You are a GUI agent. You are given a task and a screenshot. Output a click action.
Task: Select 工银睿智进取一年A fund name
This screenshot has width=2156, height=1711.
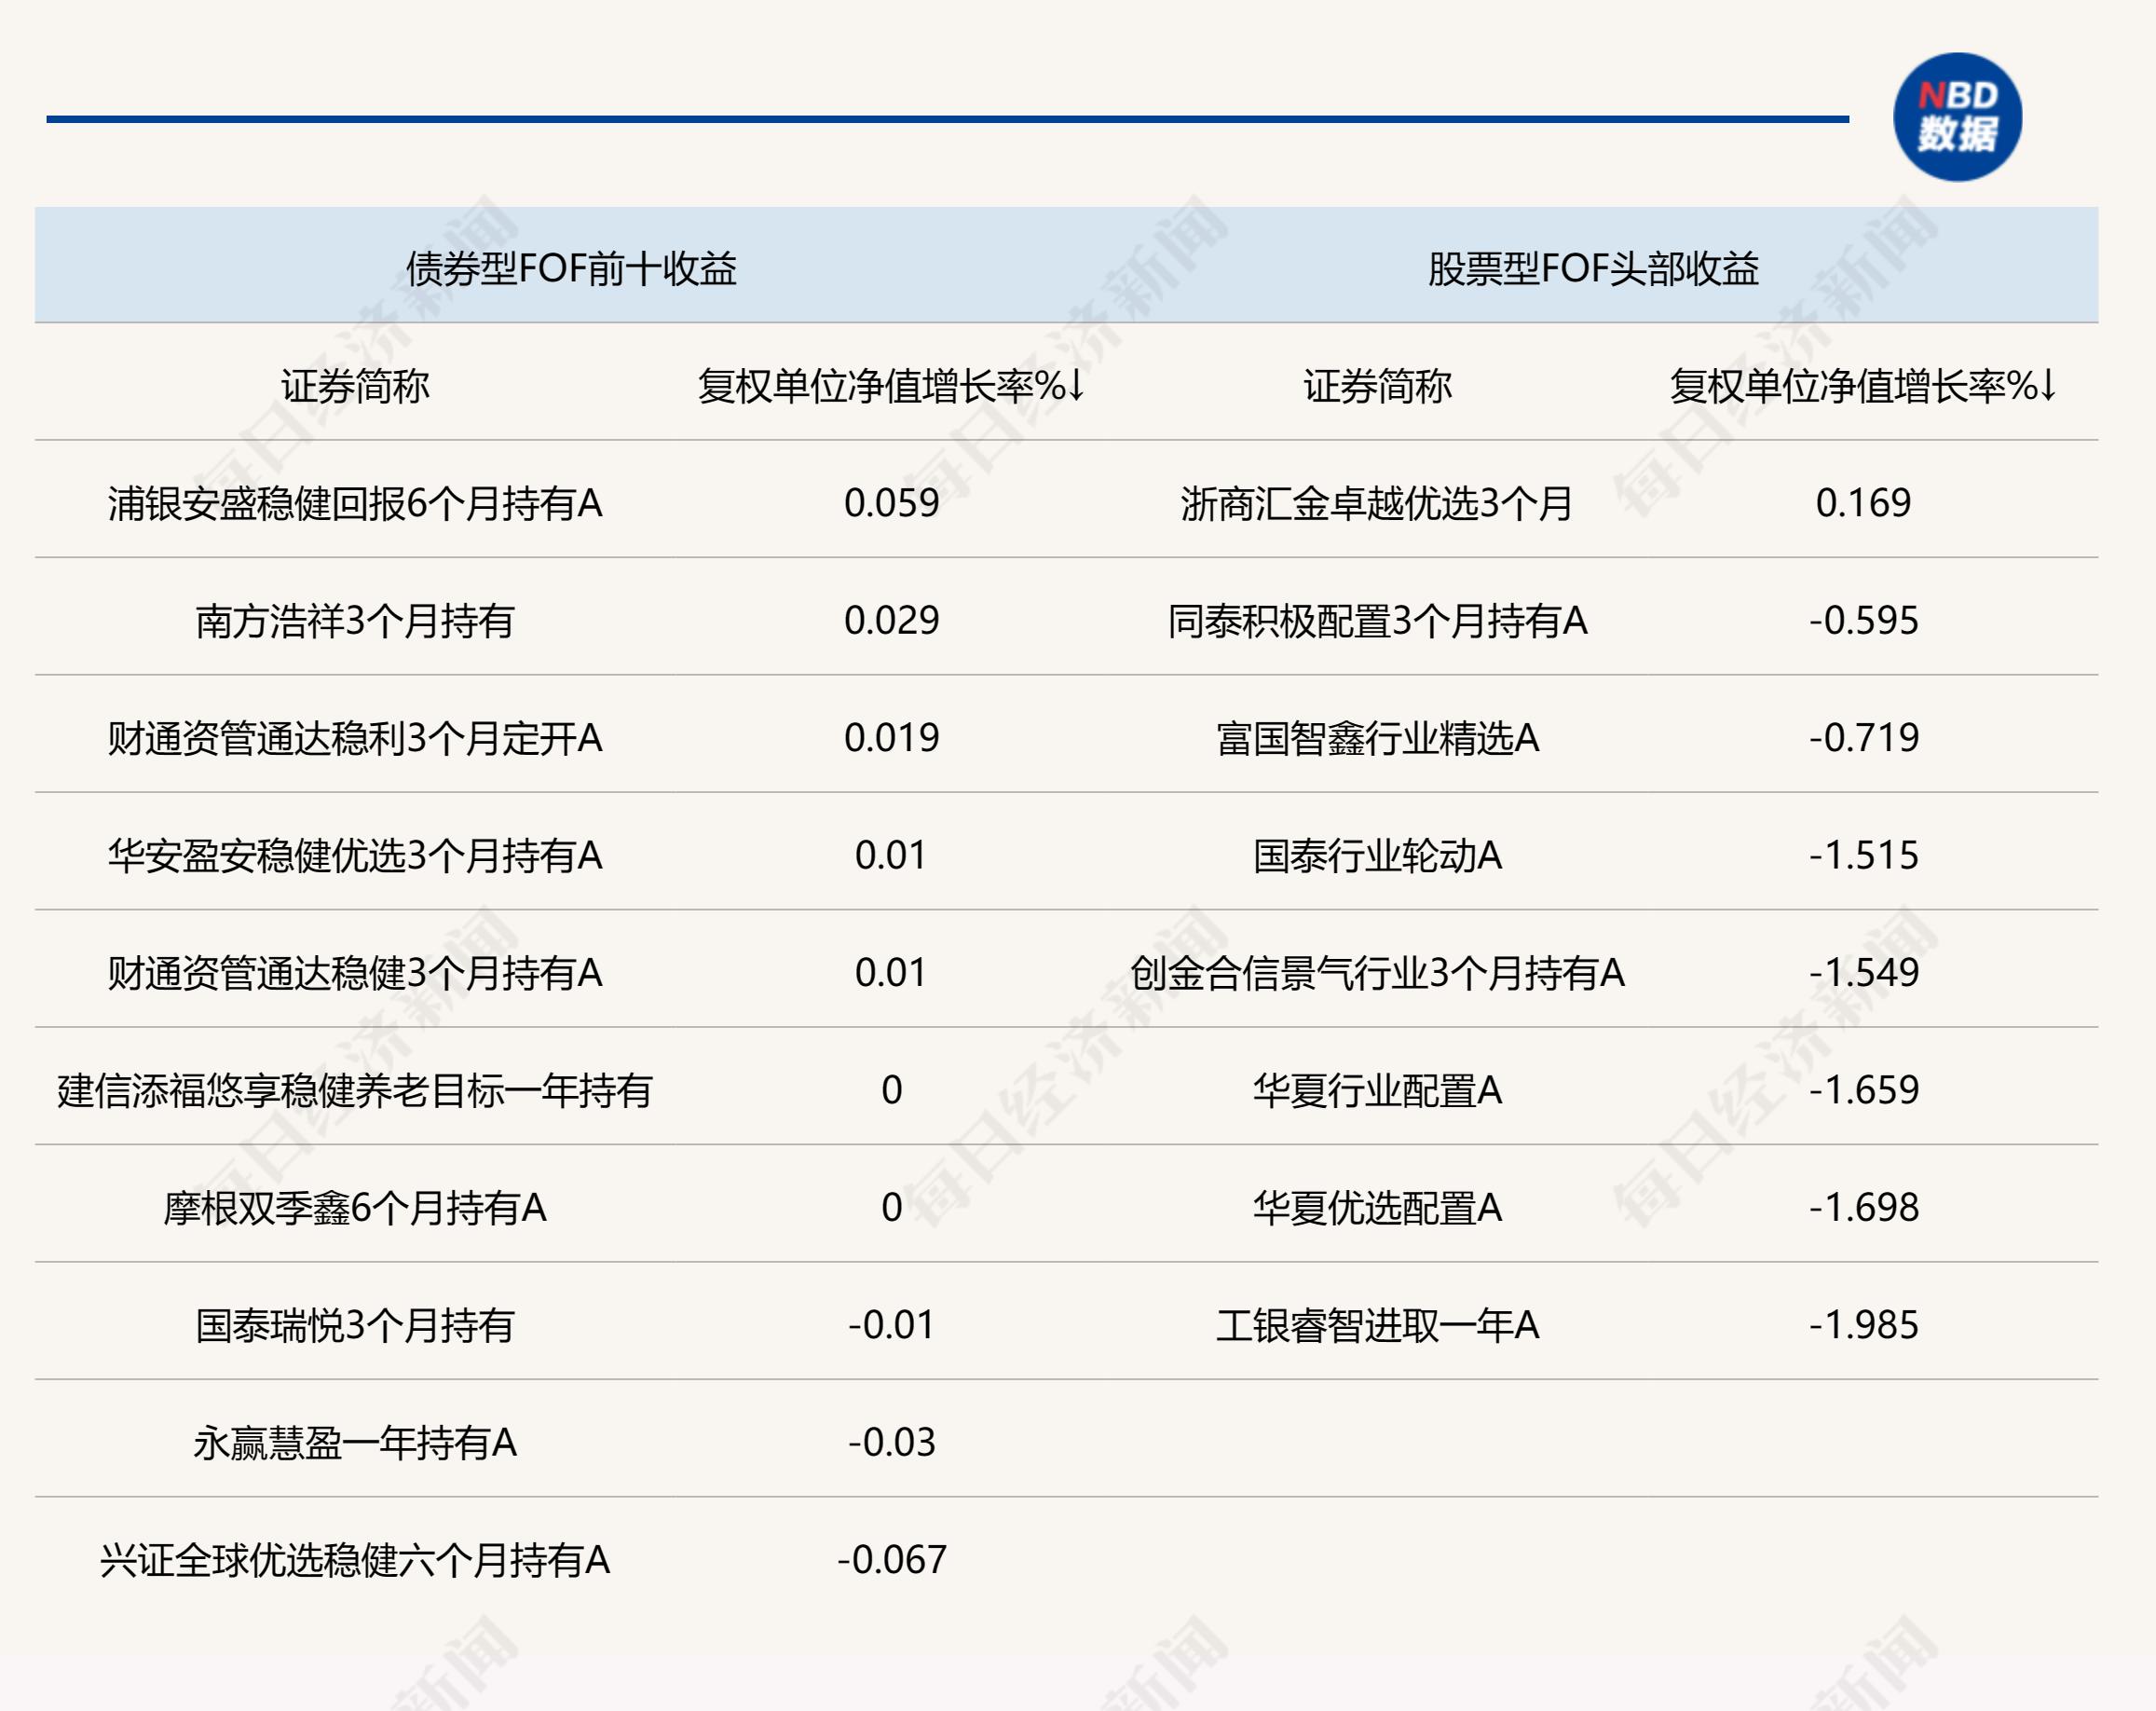pos(1377,1325)
